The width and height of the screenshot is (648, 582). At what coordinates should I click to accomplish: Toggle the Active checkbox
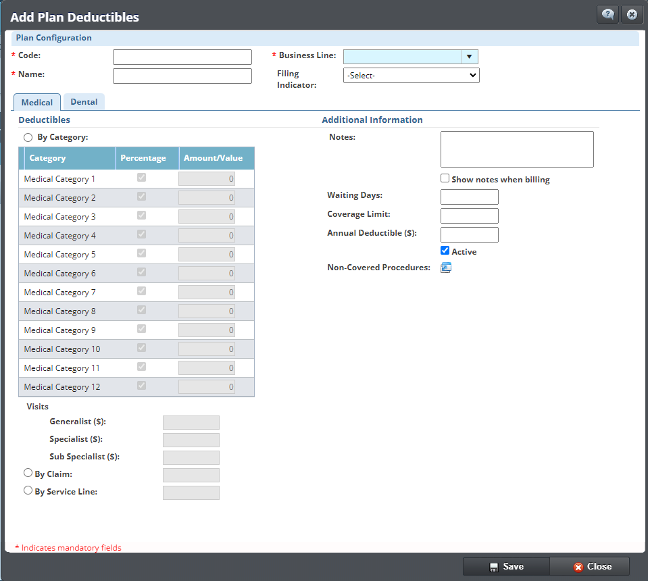[445, 251]
